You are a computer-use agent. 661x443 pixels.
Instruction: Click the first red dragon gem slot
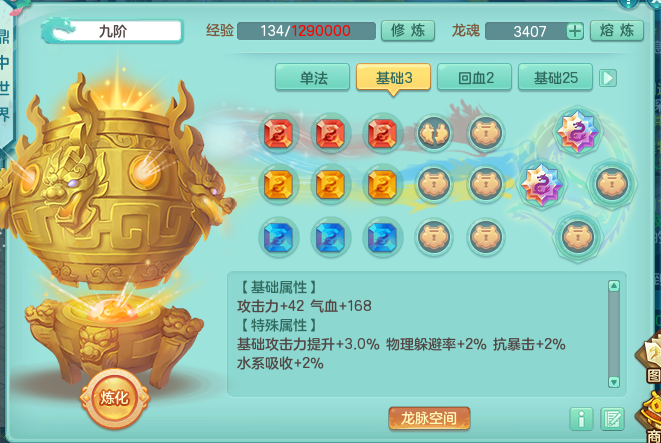tap(278, 134)
